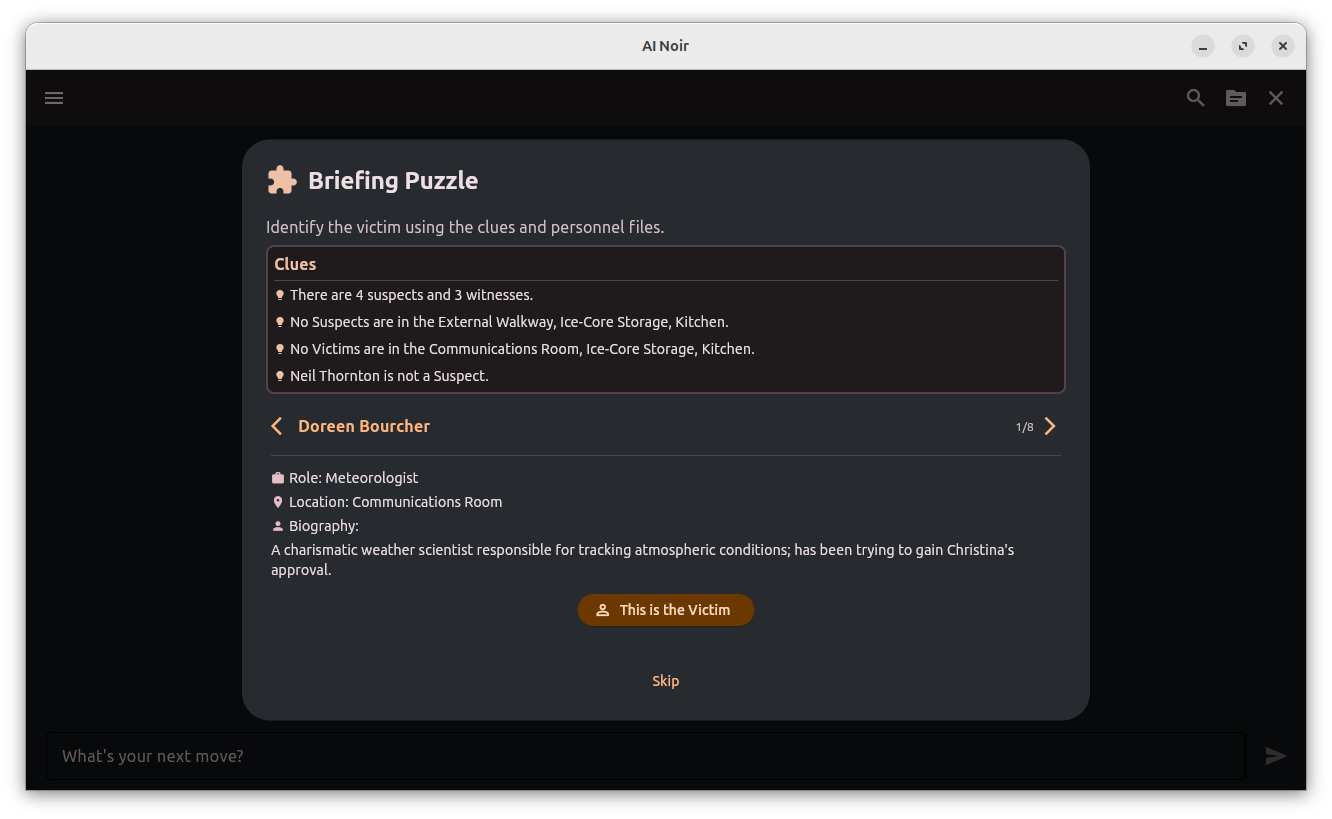Click the lightbulb beside the Neil Thornton clue
Screen dimensions: 1332x819
(x=280, y=375)
